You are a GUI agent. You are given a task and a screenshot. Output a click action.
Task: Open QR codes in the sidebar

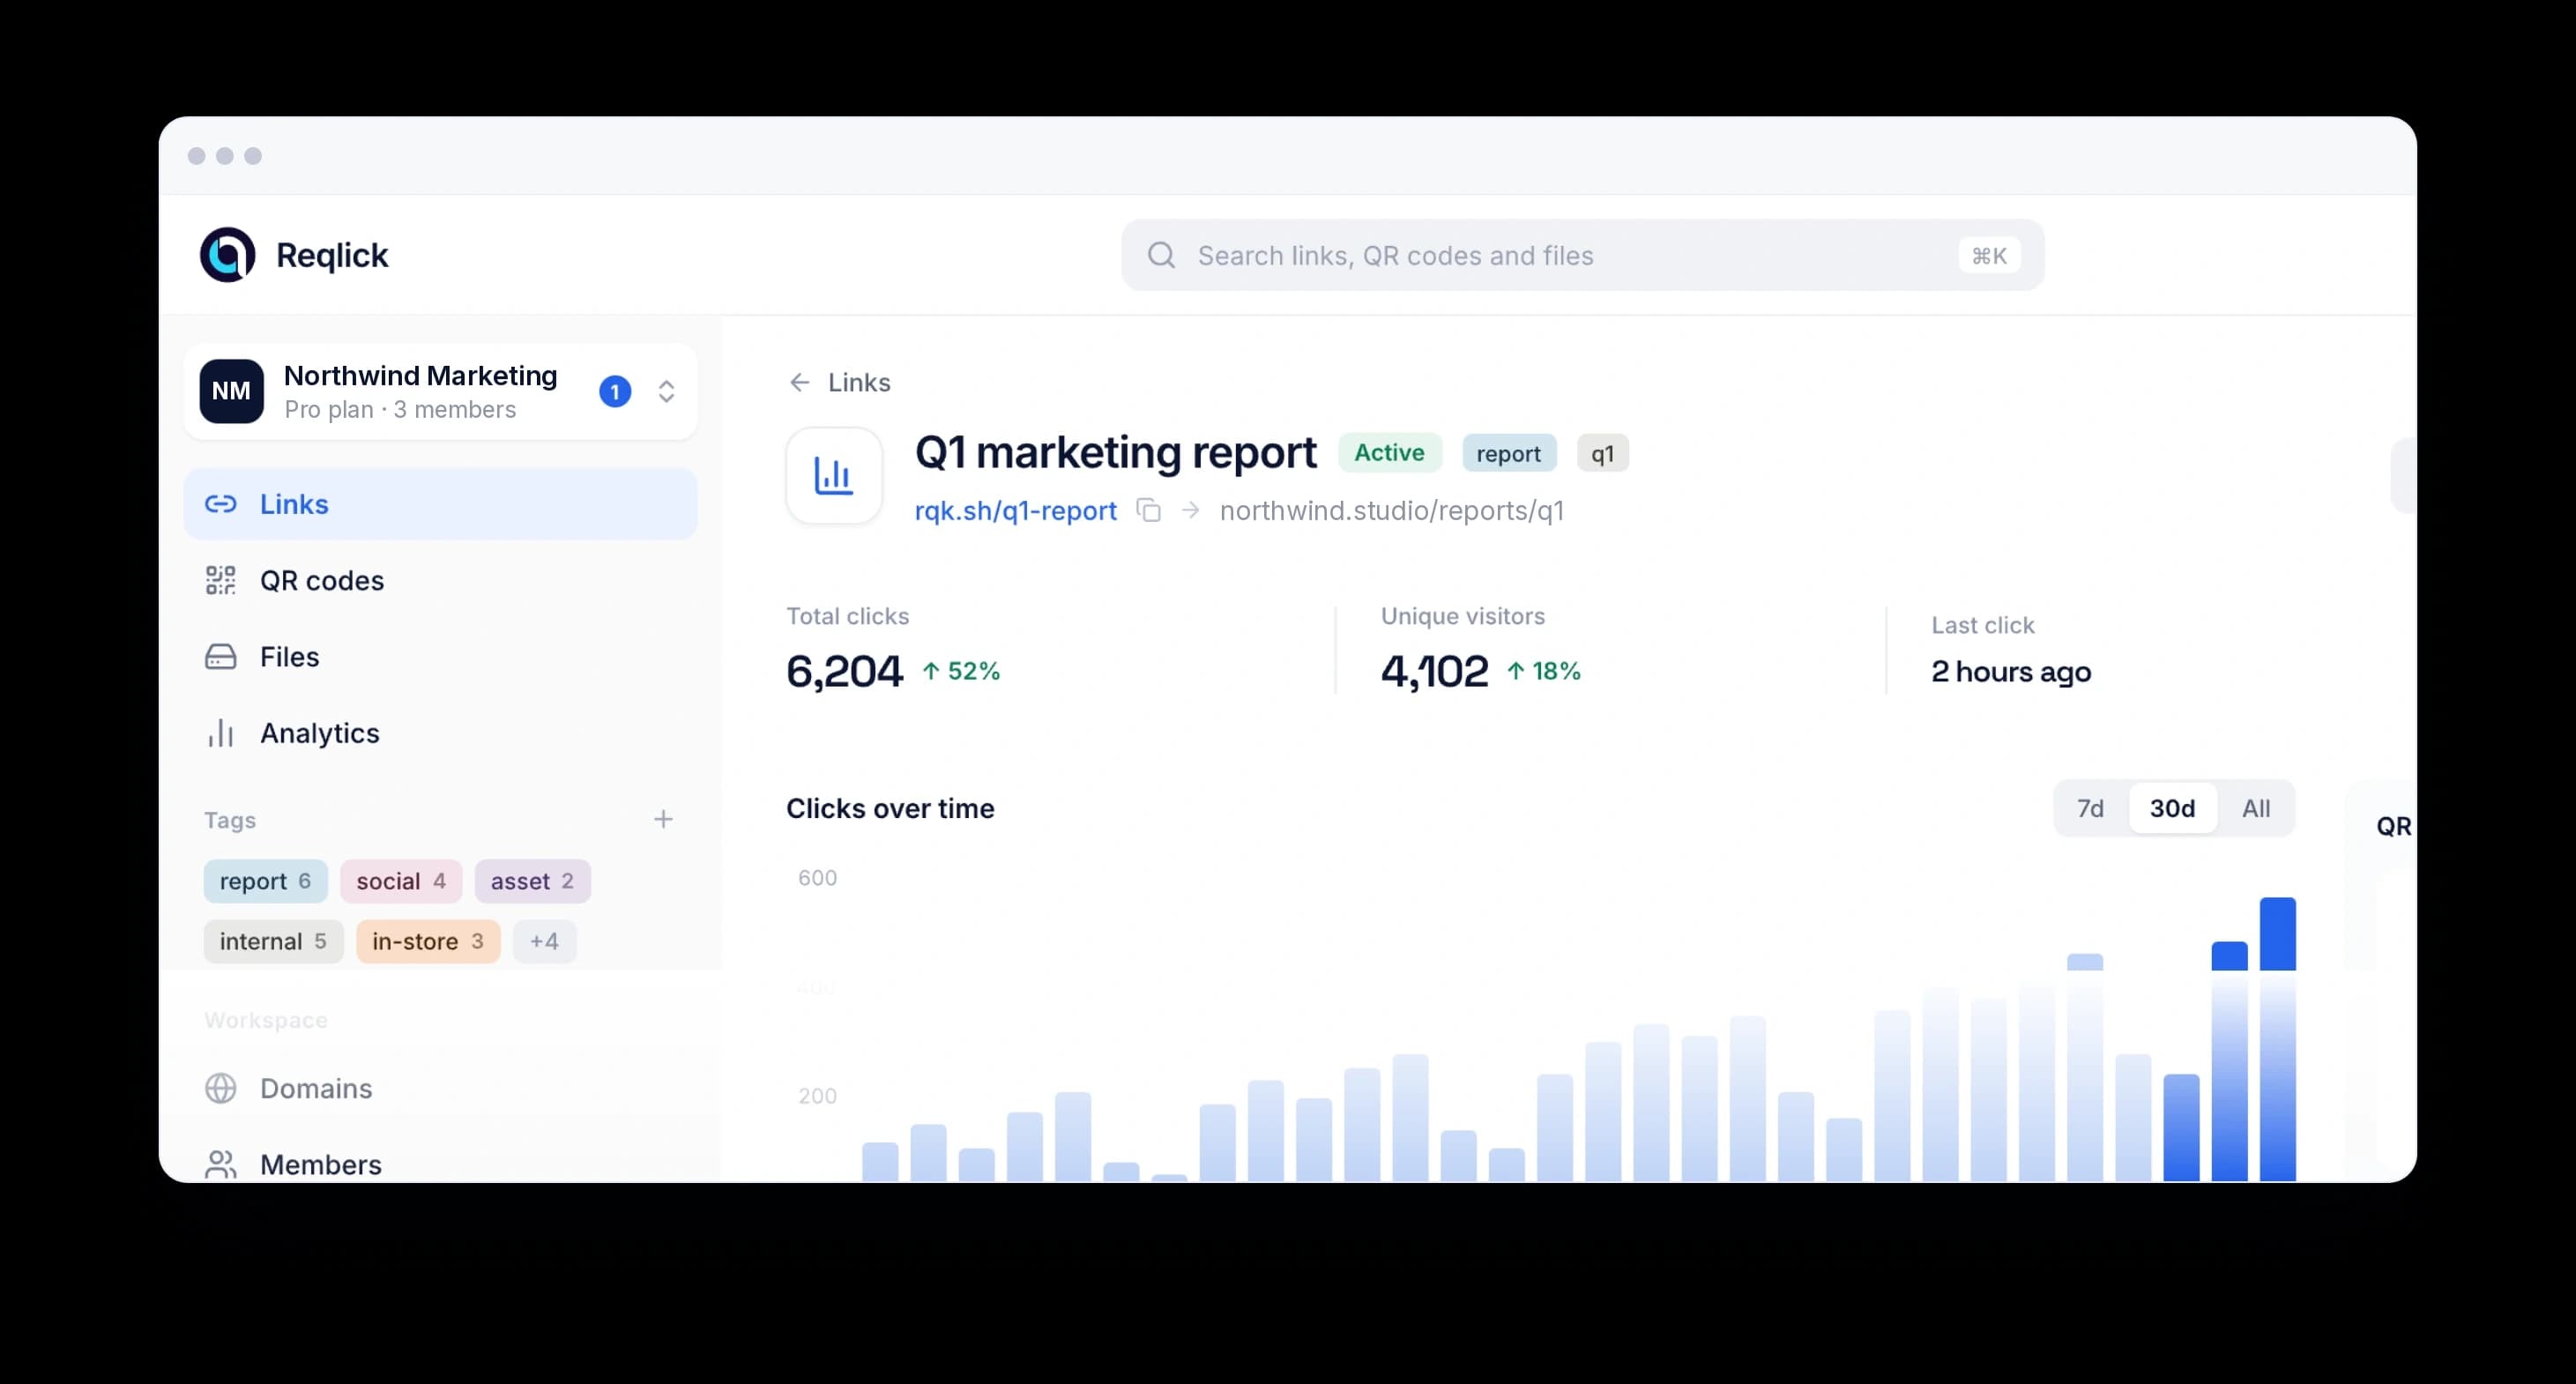pyautogui.click(x=440, y=580)
